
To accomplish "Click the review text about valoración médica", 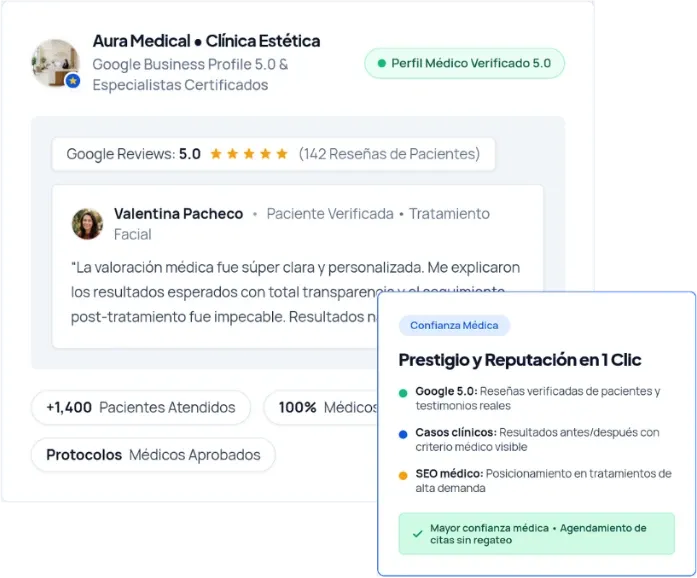I will click(295, 292).
